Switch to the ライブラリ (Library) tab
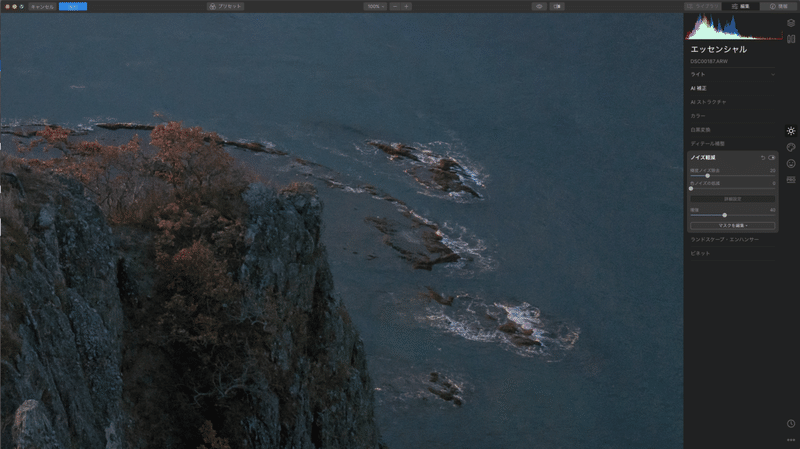 703,7
